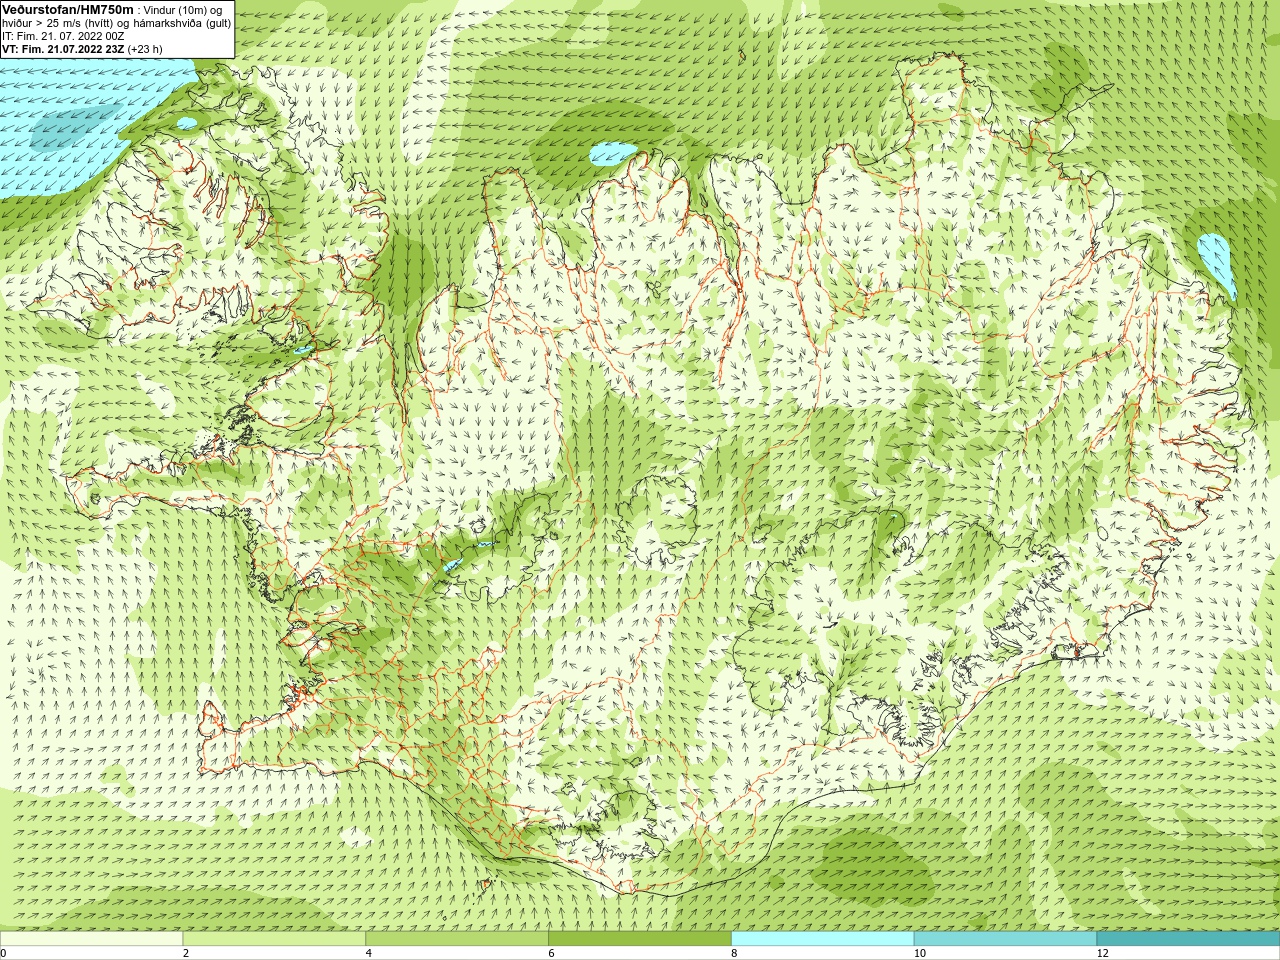Click the legend scale label "6"
Screen dimensions: 1280x960
[x=552, y=953]
